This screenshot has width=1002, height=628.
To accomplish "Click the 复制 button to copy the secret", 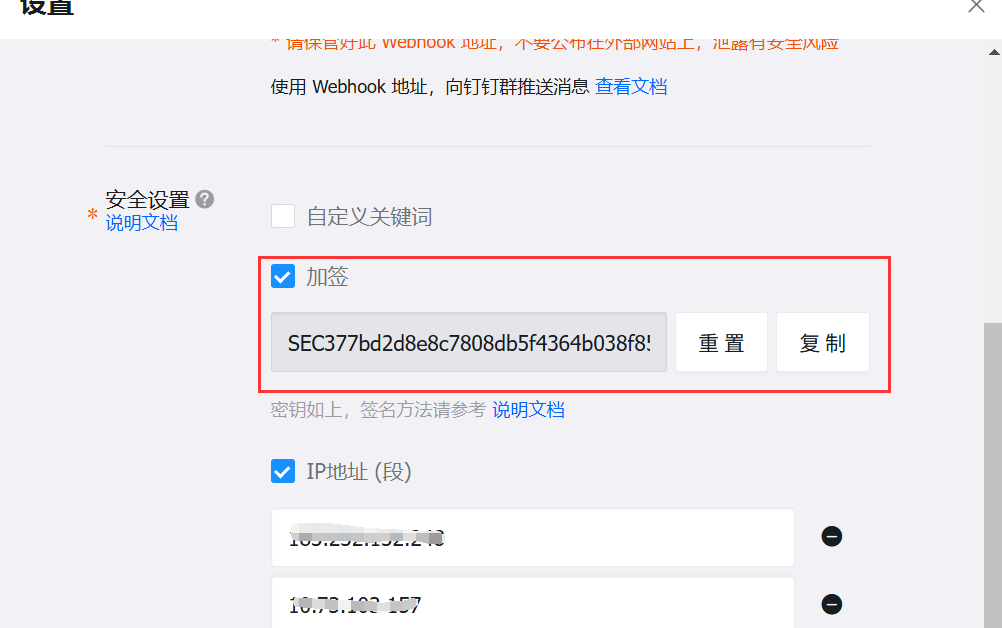I will [x=822, y=342].
